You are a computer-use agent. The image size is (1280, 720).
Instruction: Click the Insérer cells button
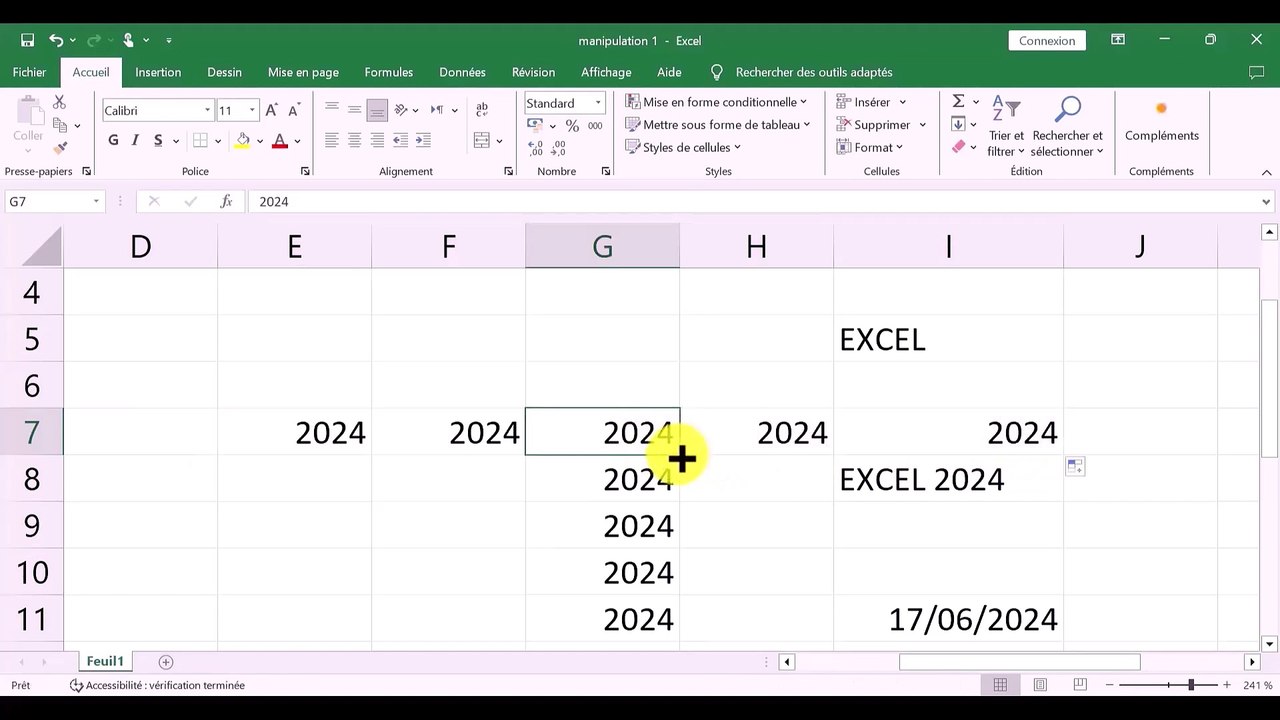pyautogui.click(x=871, y=102)
